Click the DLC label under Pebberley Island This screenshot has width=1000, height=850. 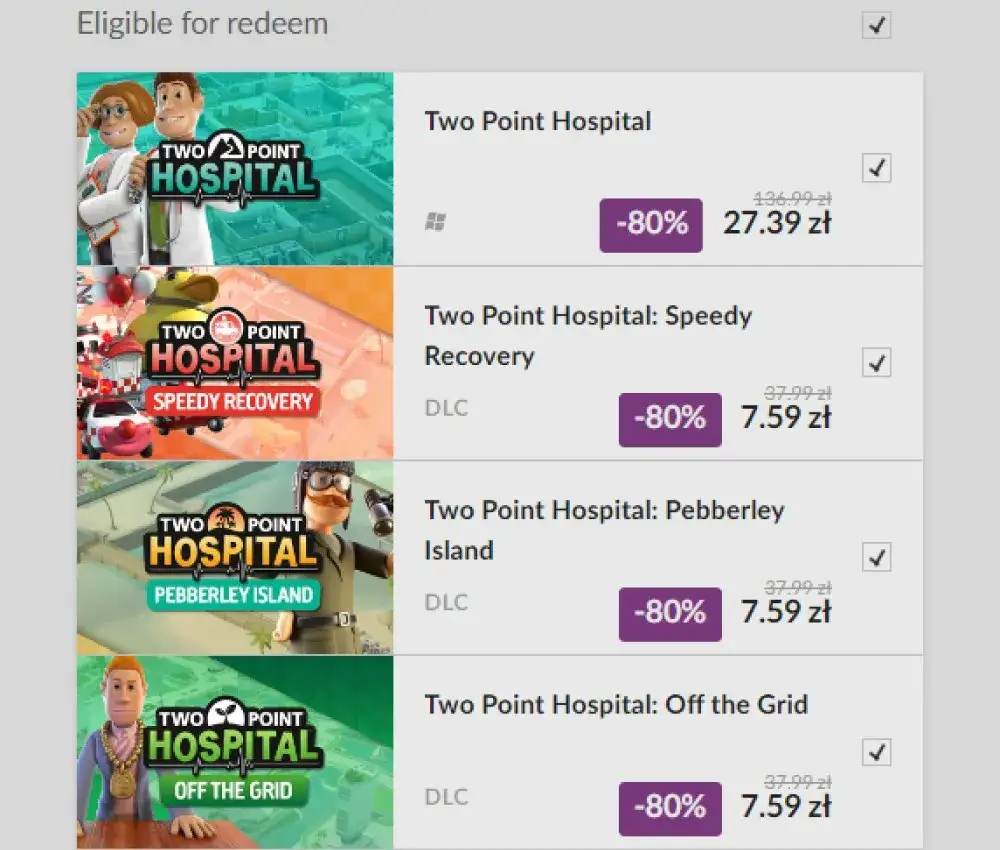click(x=446, y=602)
